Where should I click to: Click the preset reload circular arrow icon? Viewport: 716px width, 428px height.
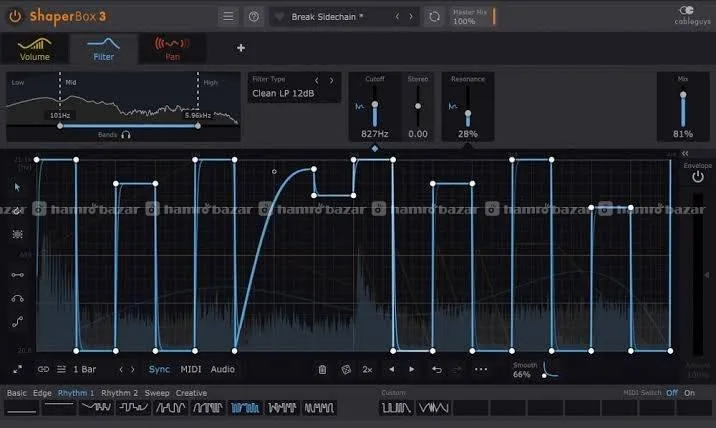tap(434, 17)
